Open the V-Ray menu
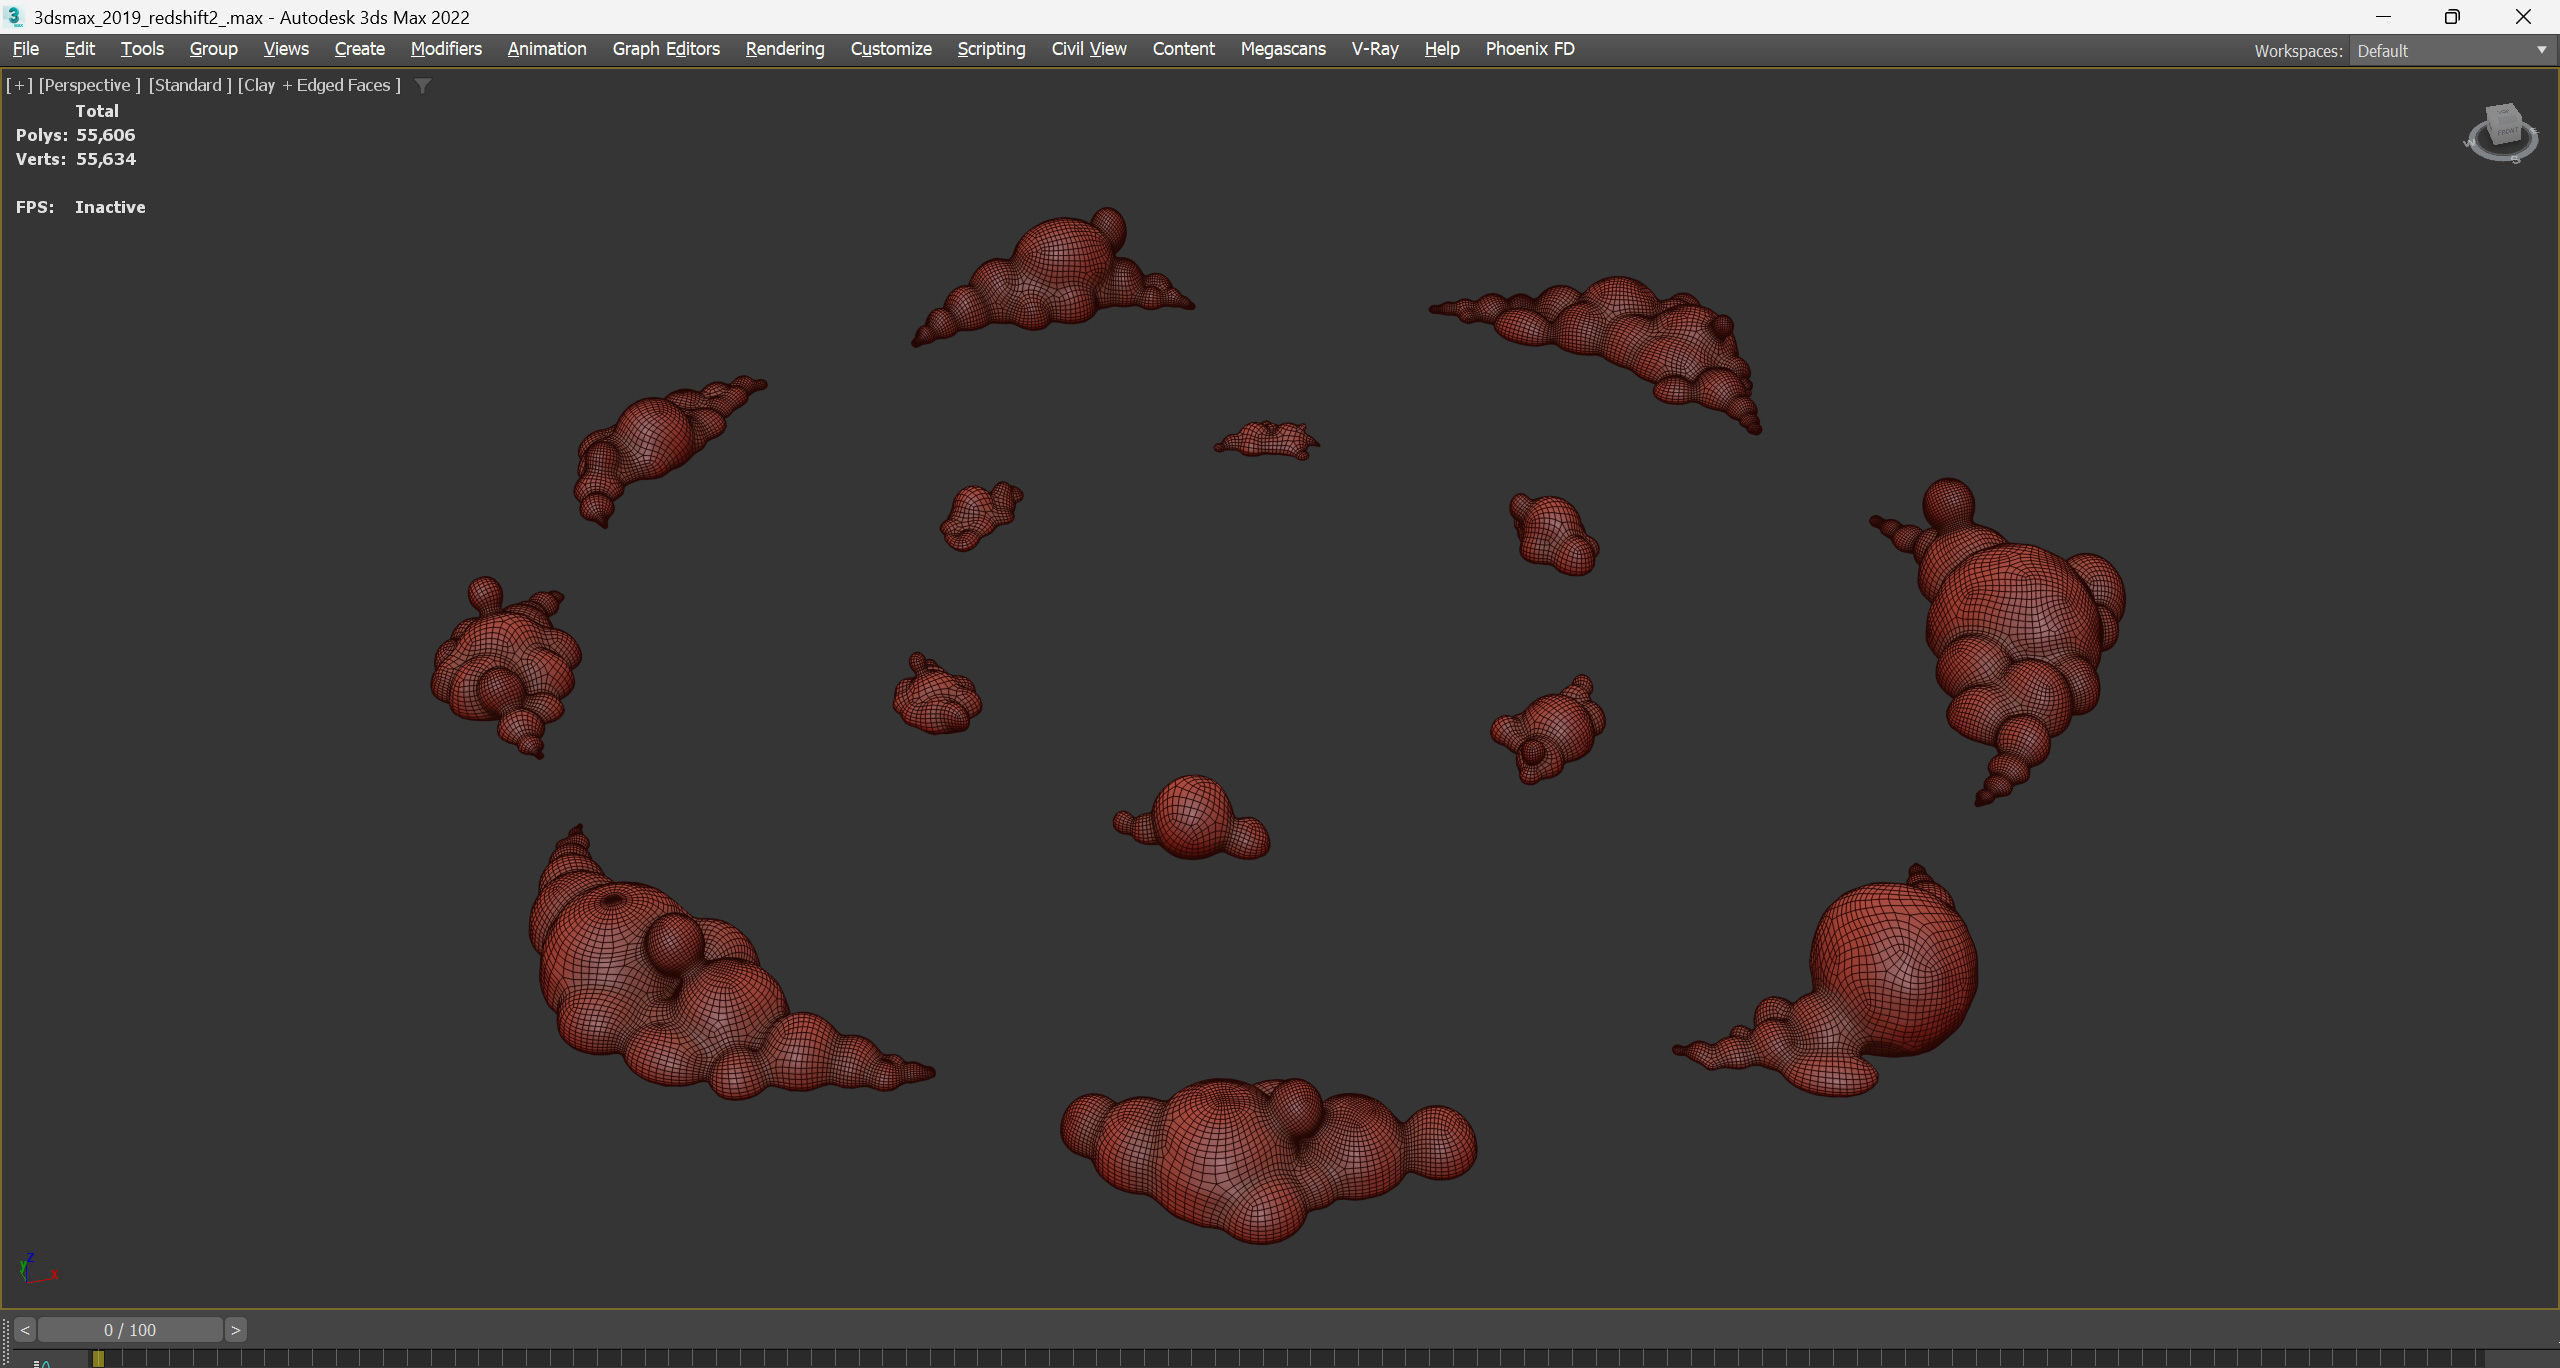Viewport: 2560px width, 1368px height. 1375,49
